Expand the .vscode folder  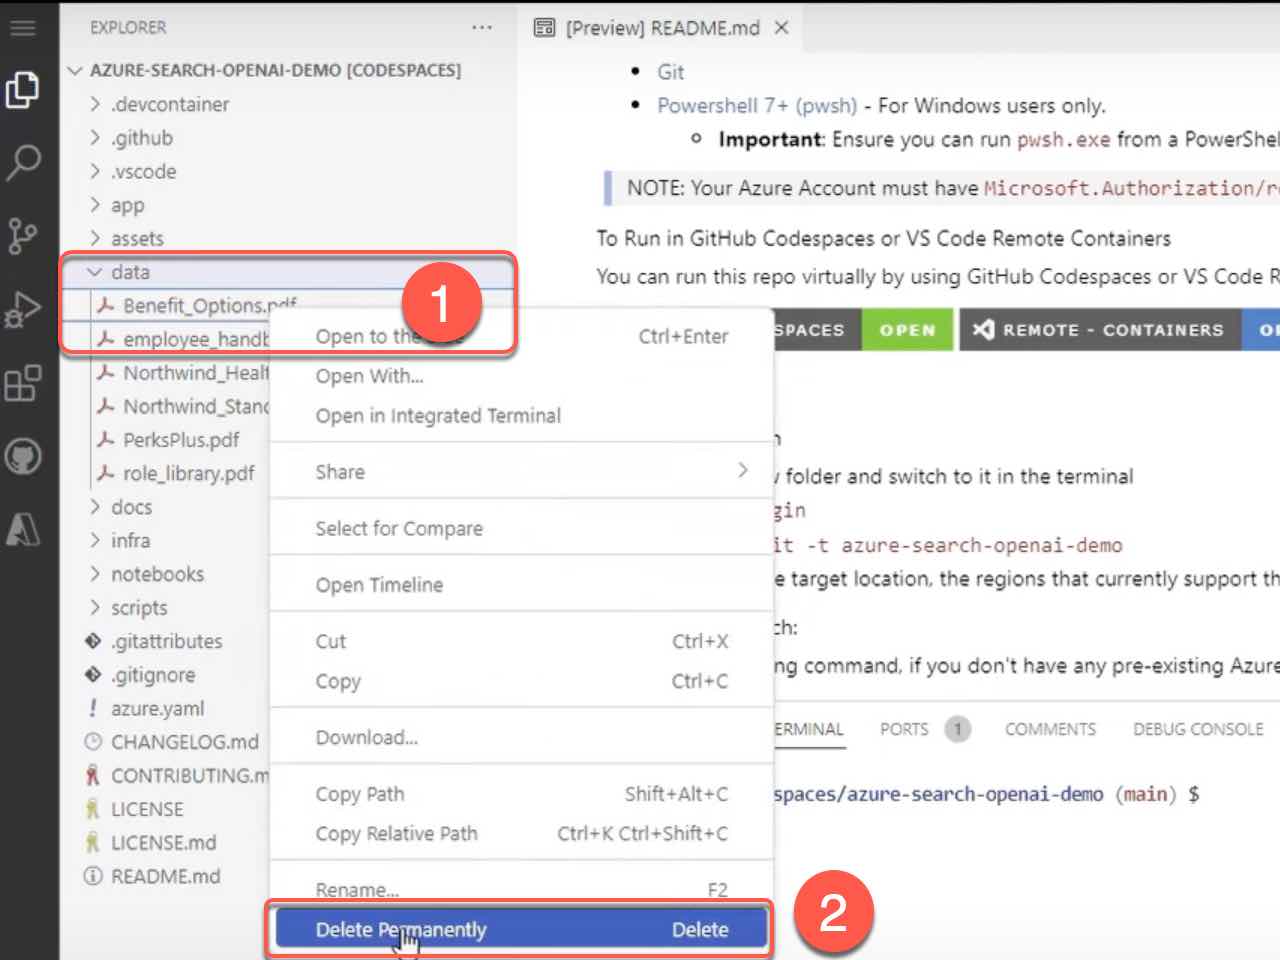[133, 171]
